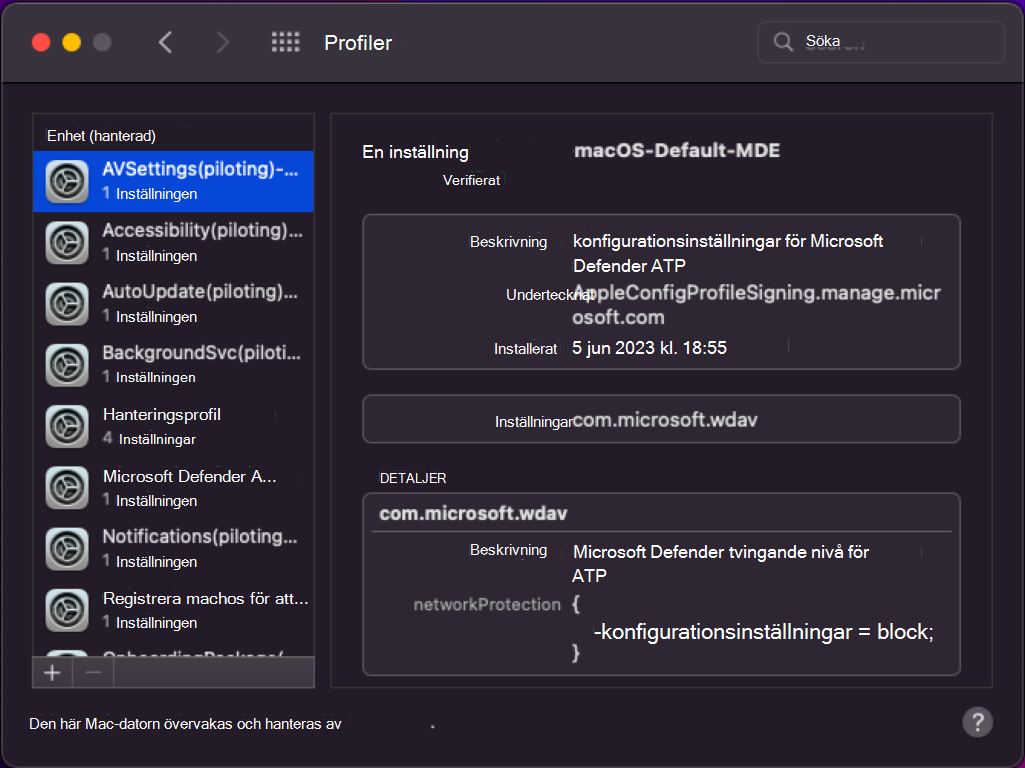
Task: Click the signer AppleConfigProfileSigning.manage.microsoft.com text
Action: click(756, 305)
